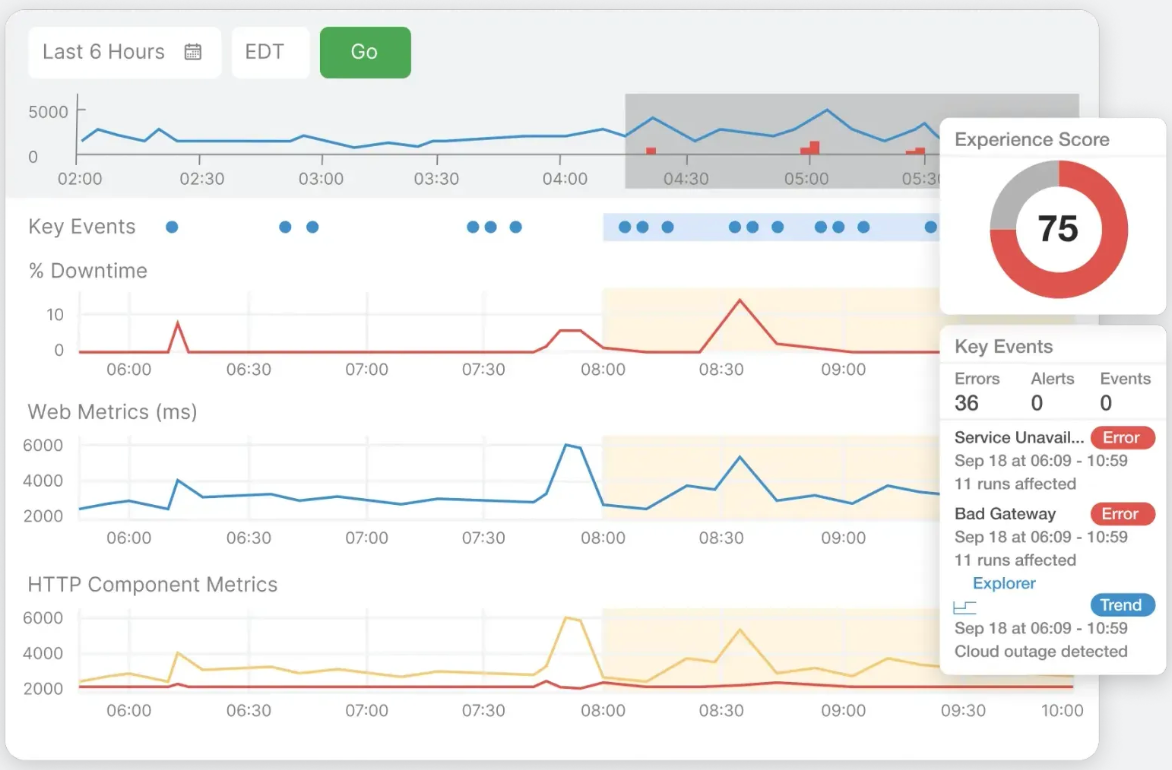Select the Experience Score donut showing 75
The image size is (1172, 770).
[x=1058, y=230]
